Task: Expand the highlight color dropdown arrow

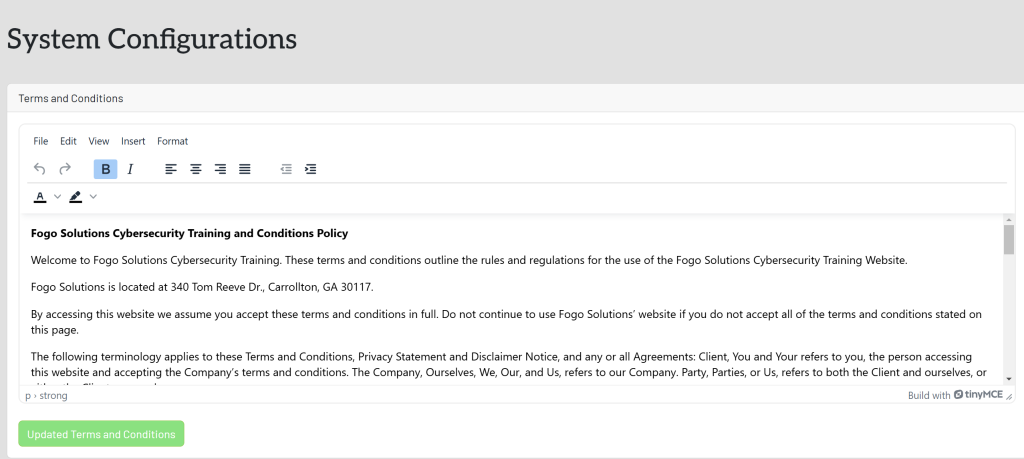Action: click(x=93, y=197)
